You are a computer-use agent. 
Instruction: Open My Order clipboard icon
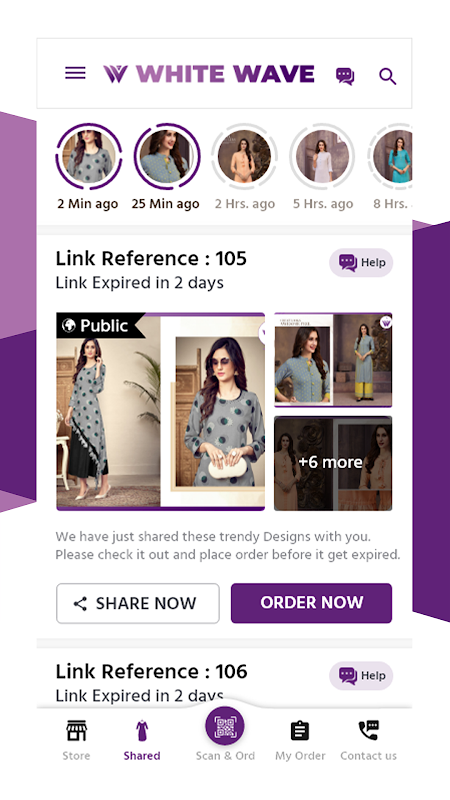click(300, 740)
